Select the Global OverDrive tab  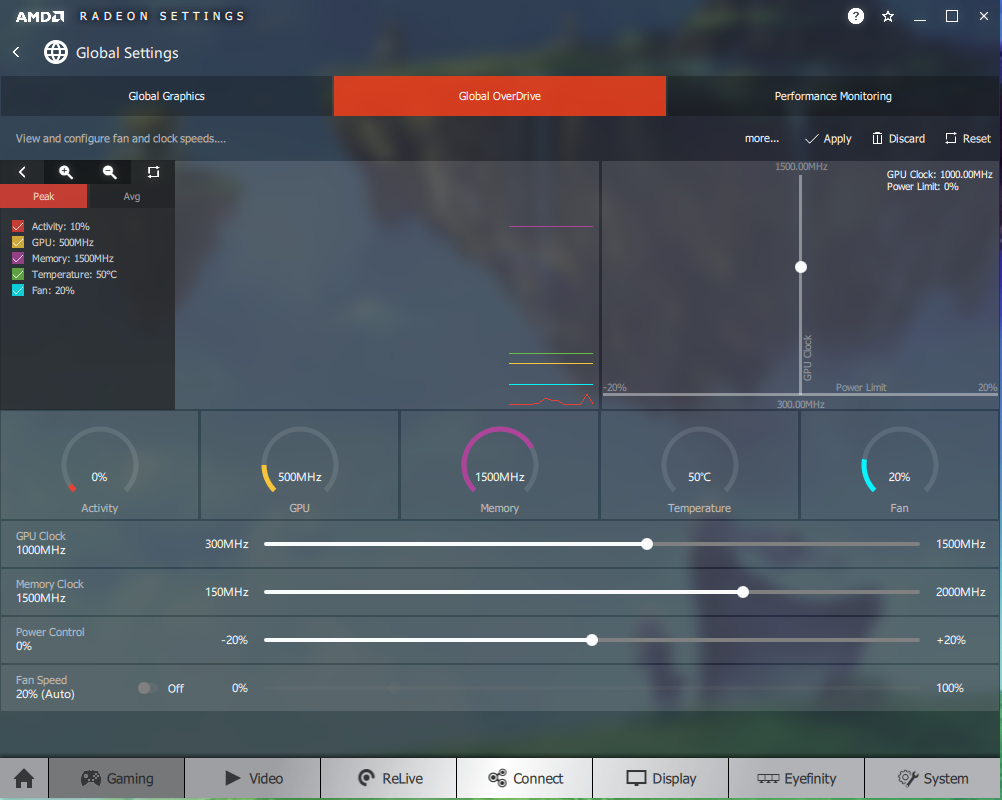pyautogui.click(x=500, y=96)
